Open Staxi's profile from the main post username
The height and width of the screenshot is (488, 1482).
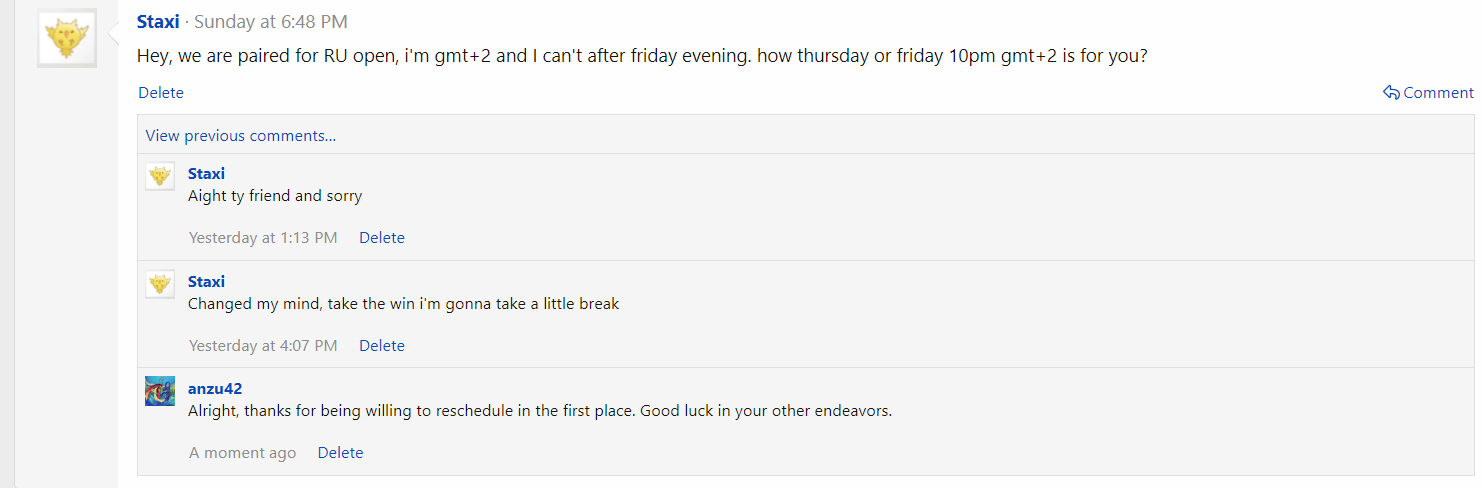click(158, 22)
